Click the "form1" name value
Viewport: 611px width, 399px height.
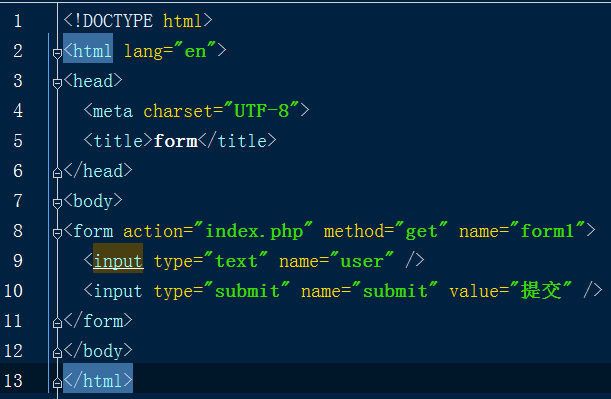point(547,230)
